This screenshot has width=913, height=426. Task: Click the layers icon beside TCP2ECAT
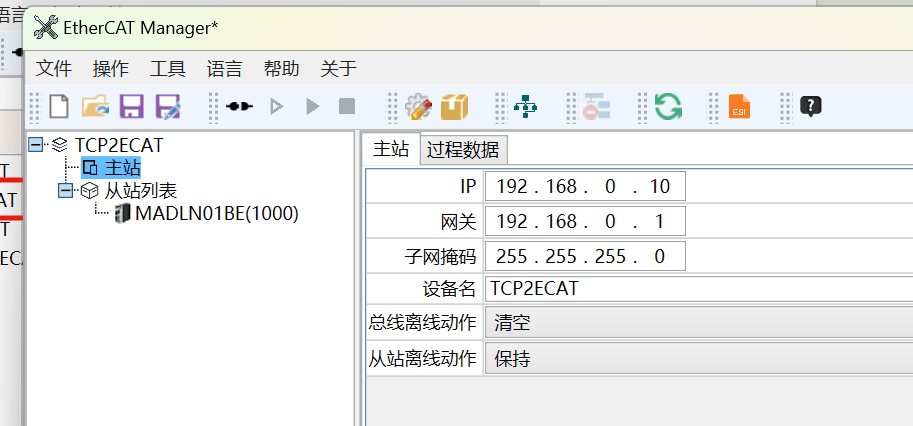point(59,144)
